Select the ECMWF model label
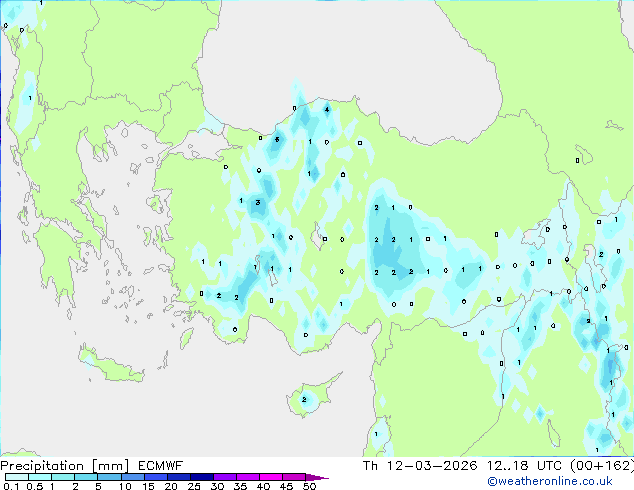The width and height of the screenshot is (634, 490). (160, 466)
